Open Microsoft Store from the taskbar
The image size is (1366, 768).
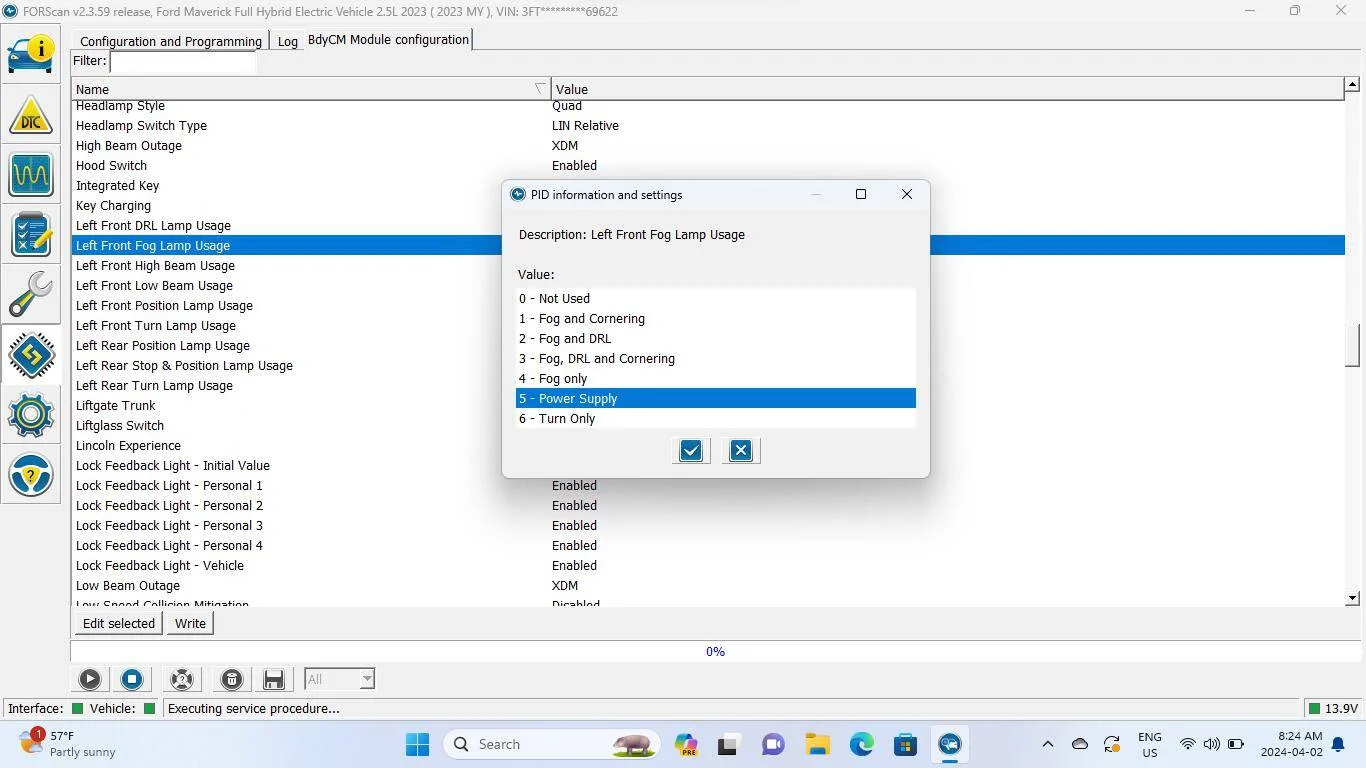click(906, 744)
